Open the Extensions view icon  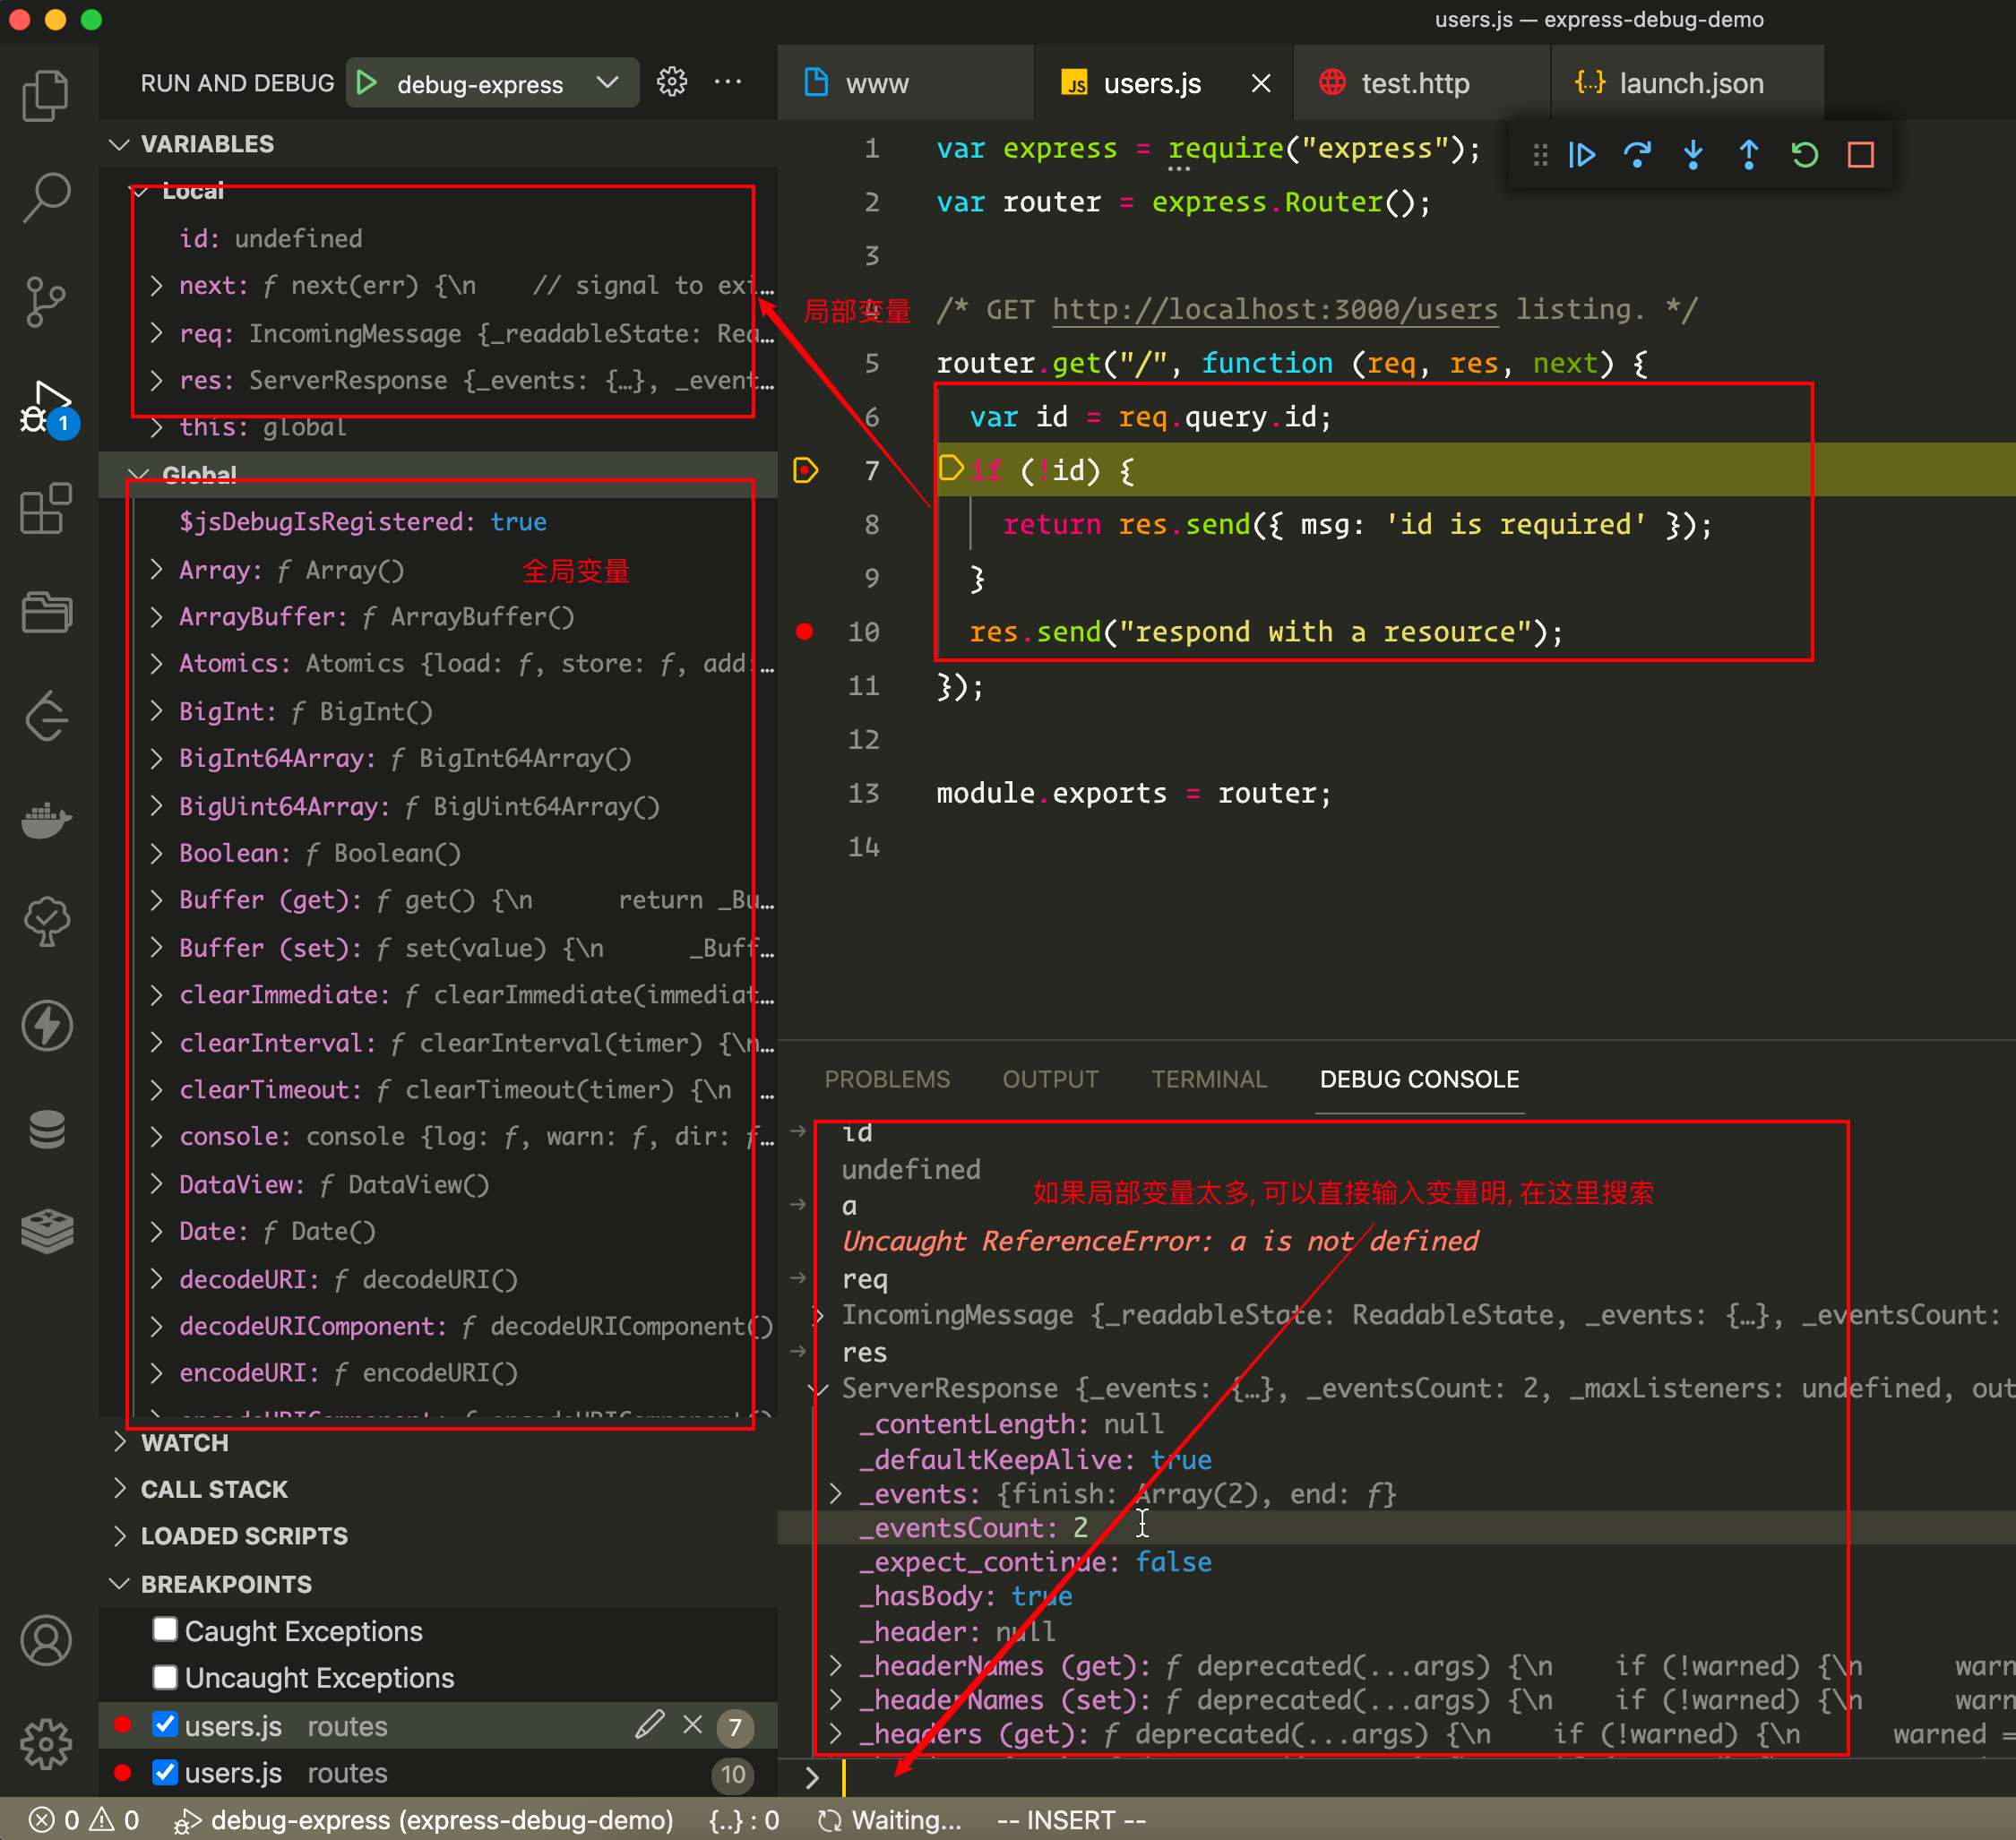[46, 509]
